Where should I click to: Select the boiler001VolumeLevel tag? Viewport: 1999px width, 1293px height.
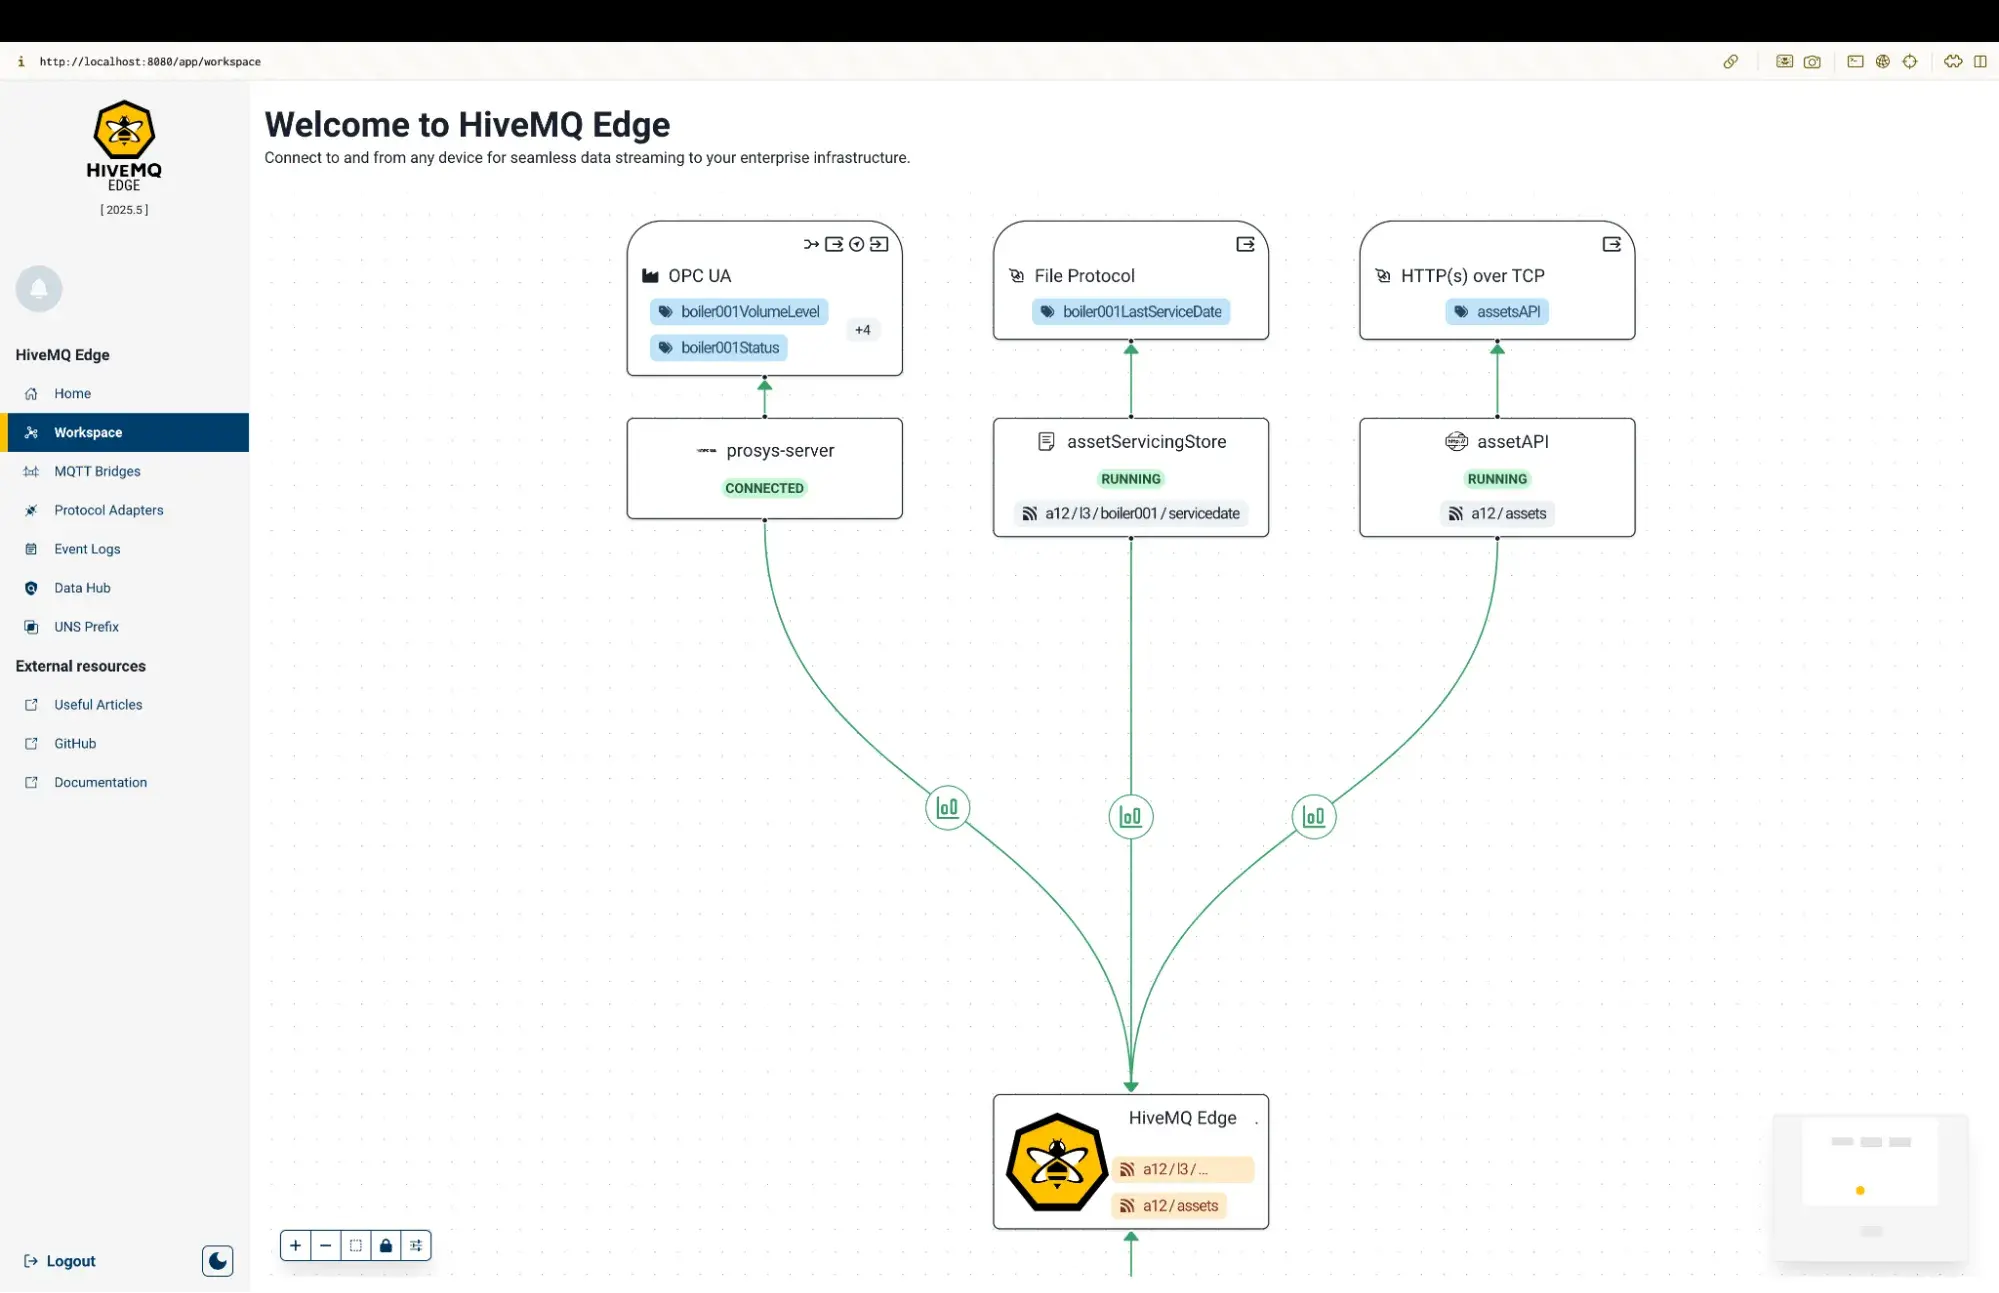coord(739,312)
